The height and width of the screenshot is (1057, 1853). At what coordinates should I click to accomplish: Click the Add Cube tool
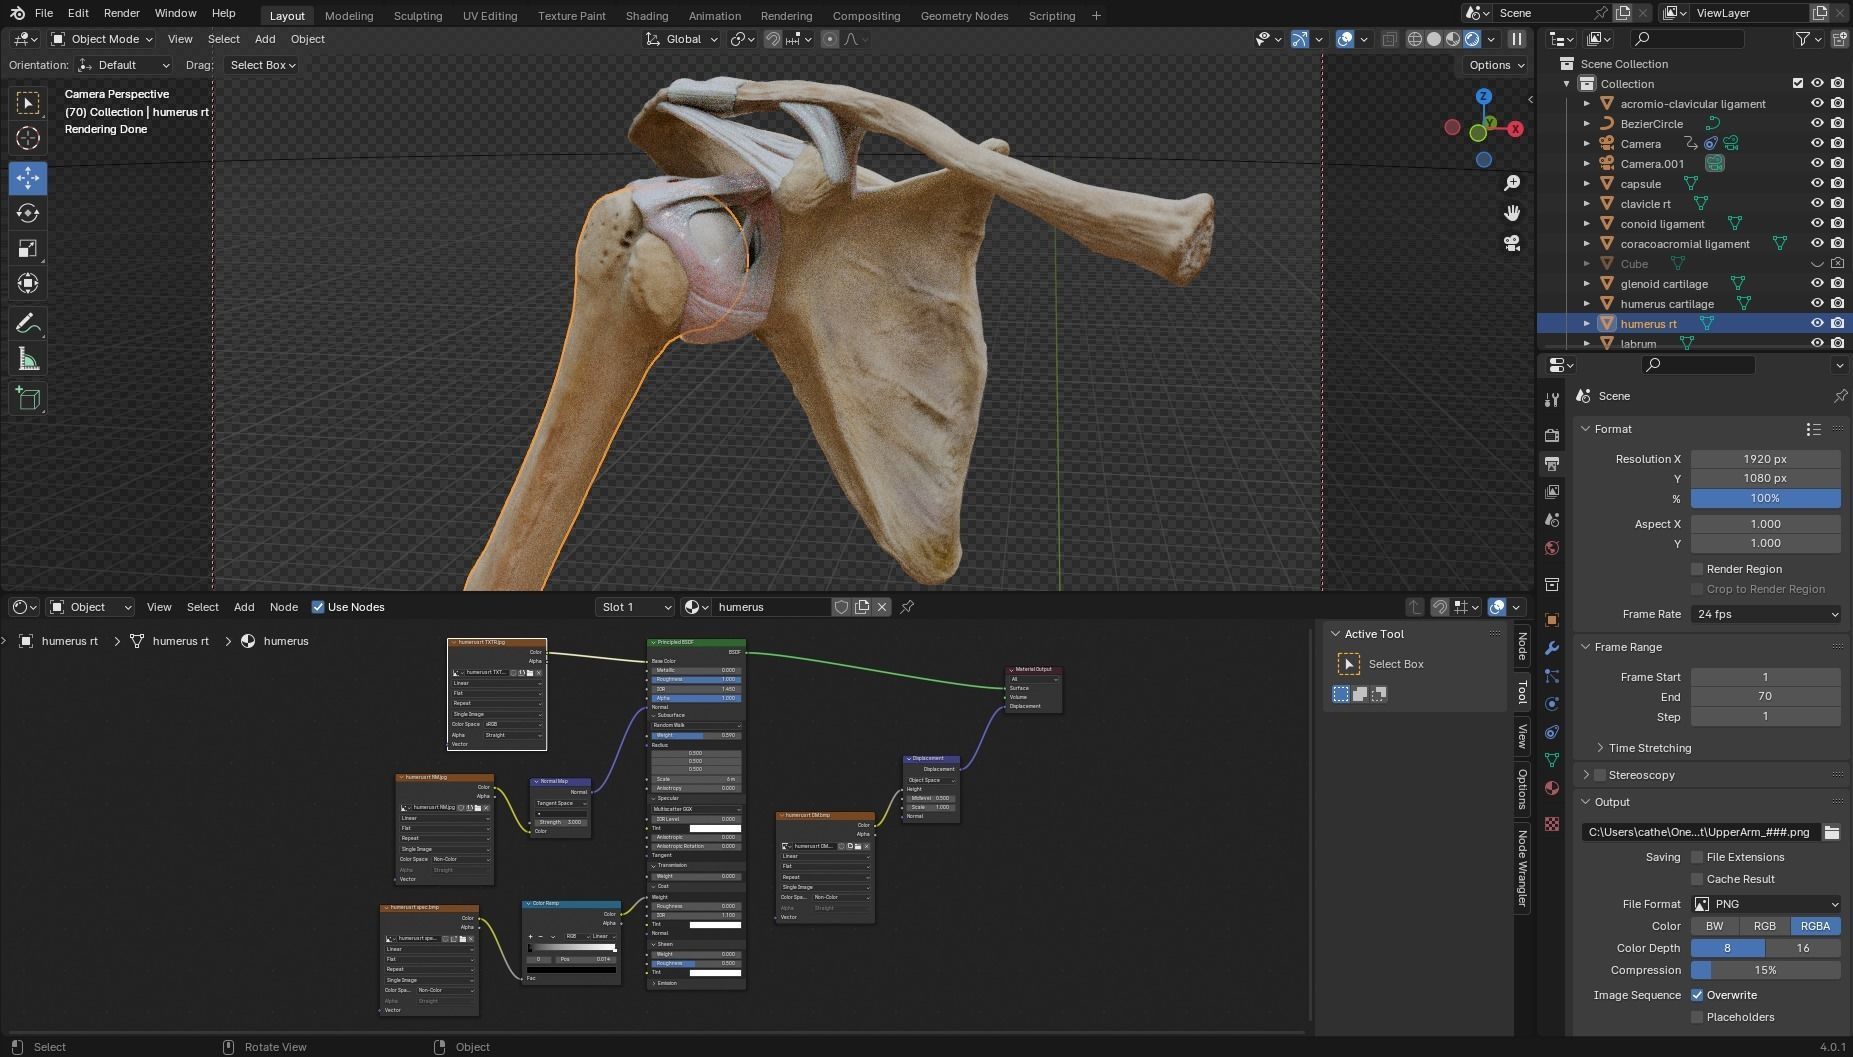pos(28,399)
